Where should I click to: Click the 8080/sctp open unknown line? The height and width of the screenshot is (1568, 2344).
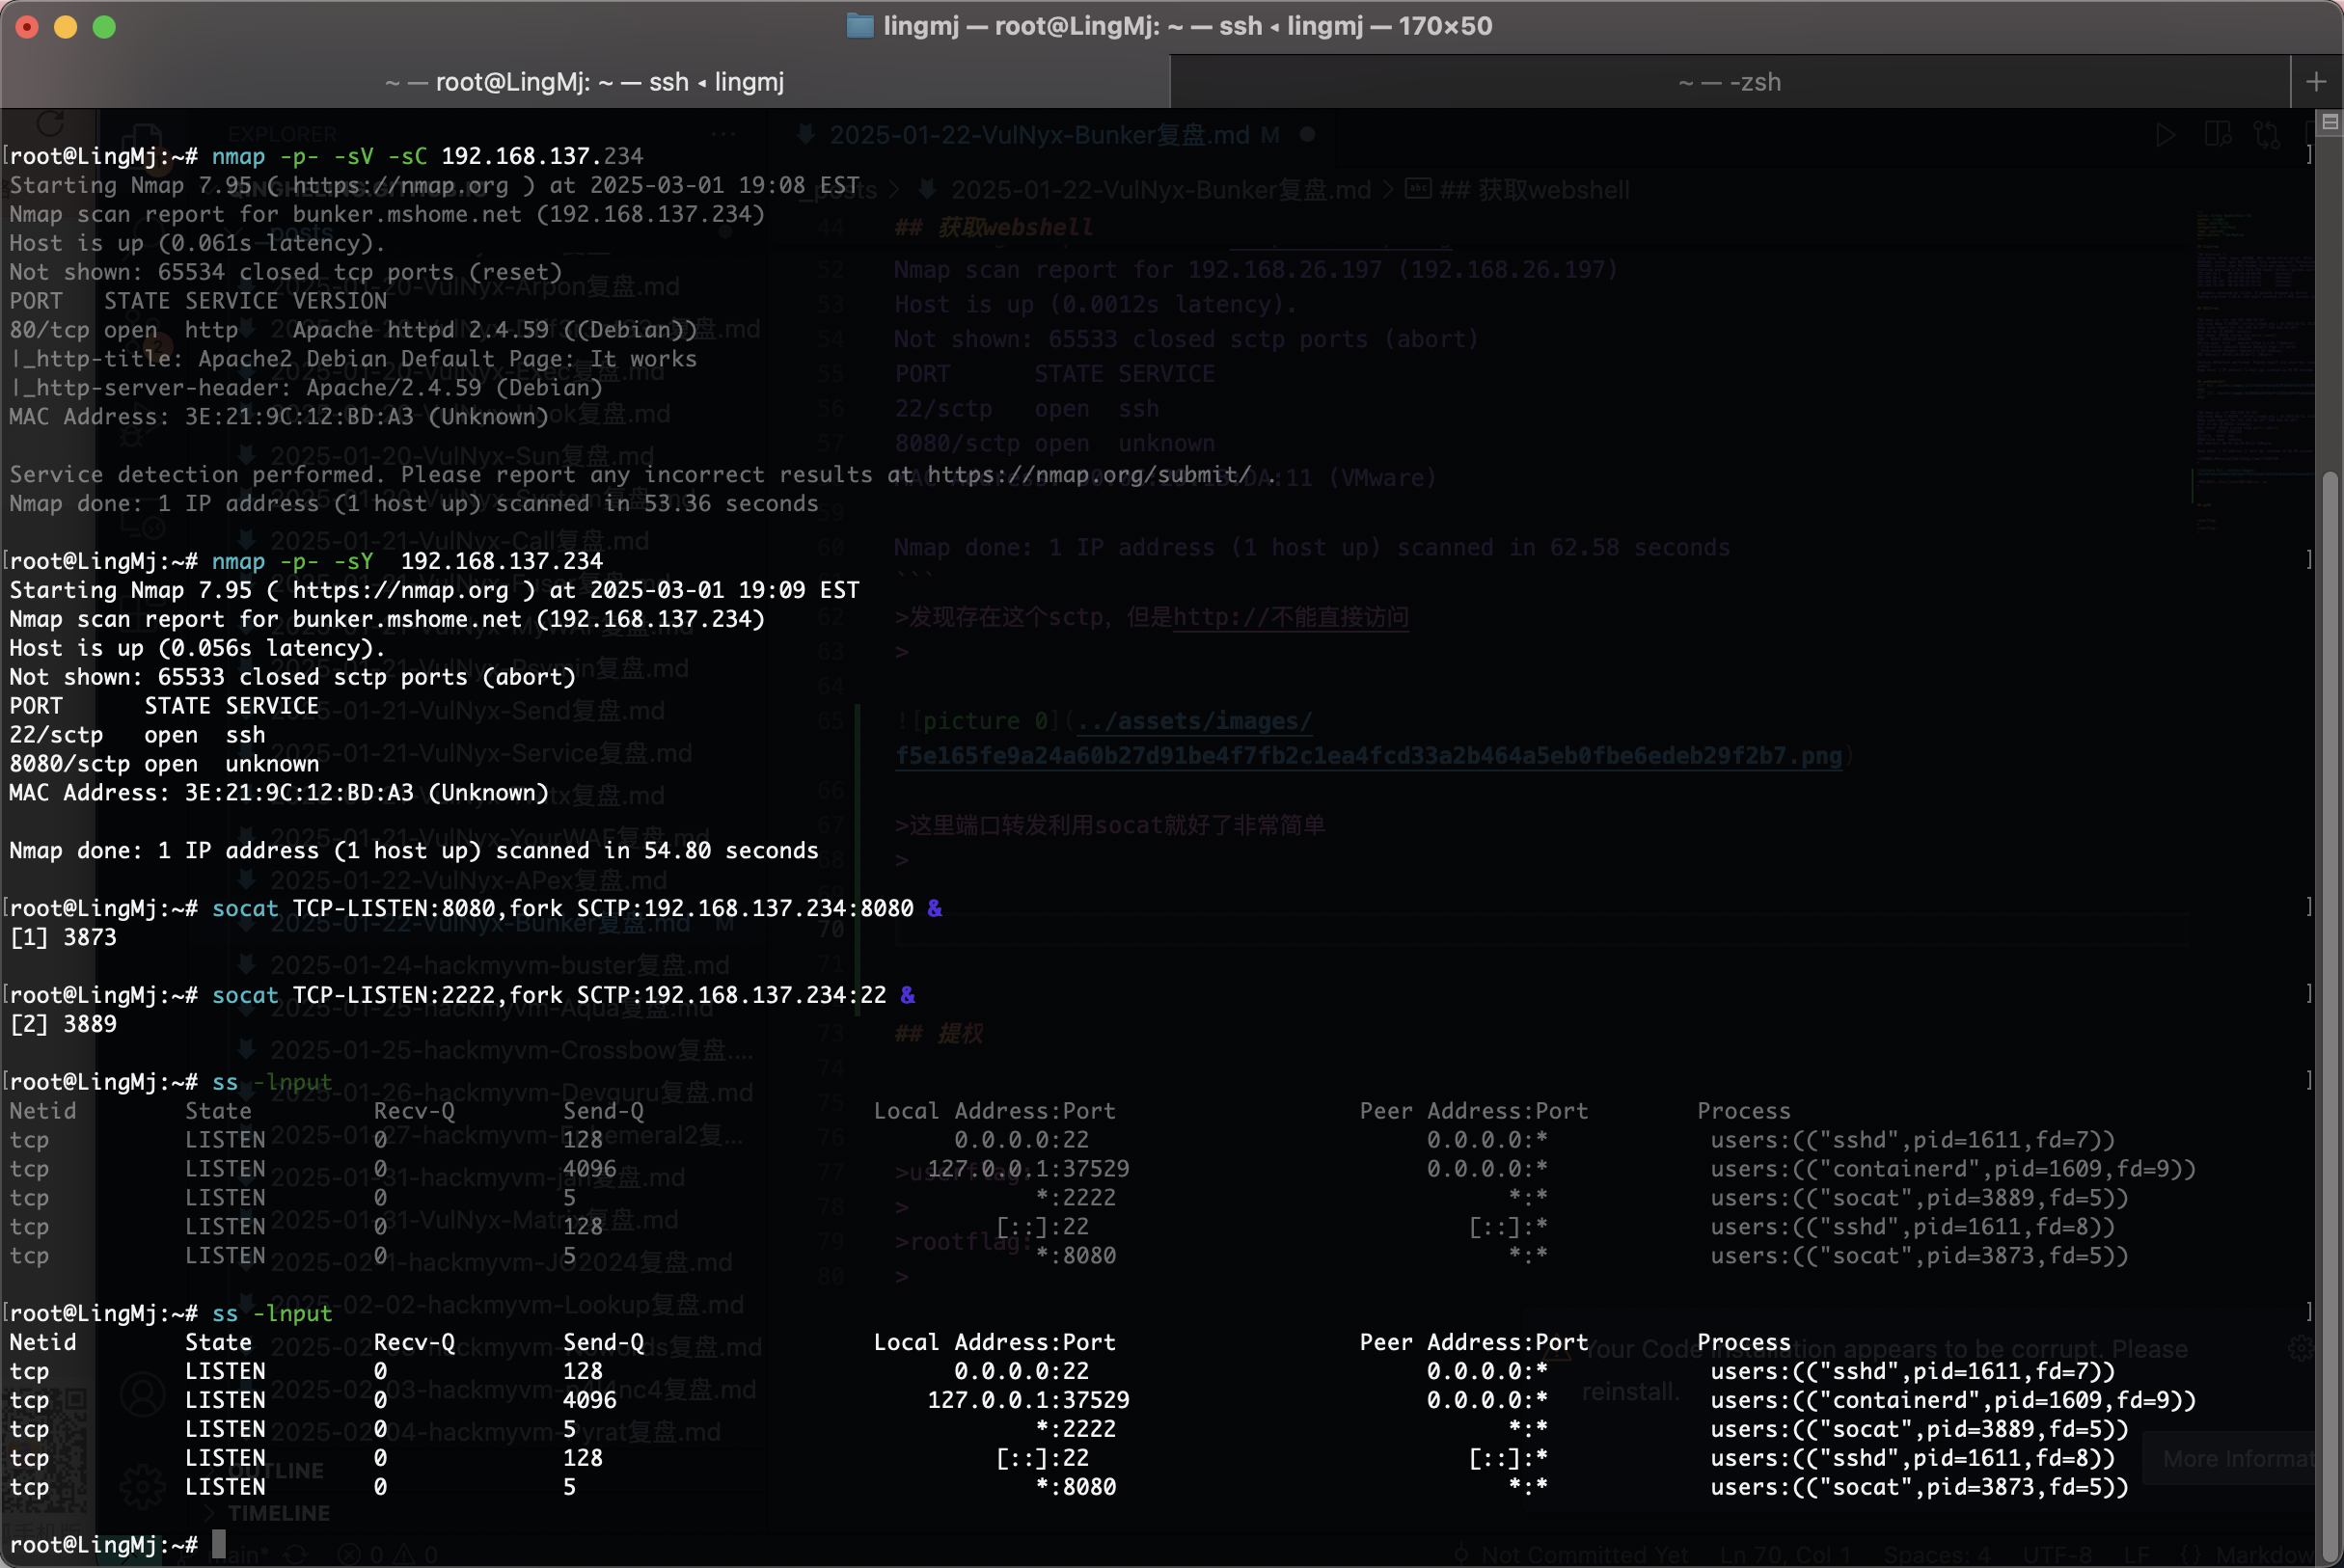pyautogui.click(x=164, y=764)
